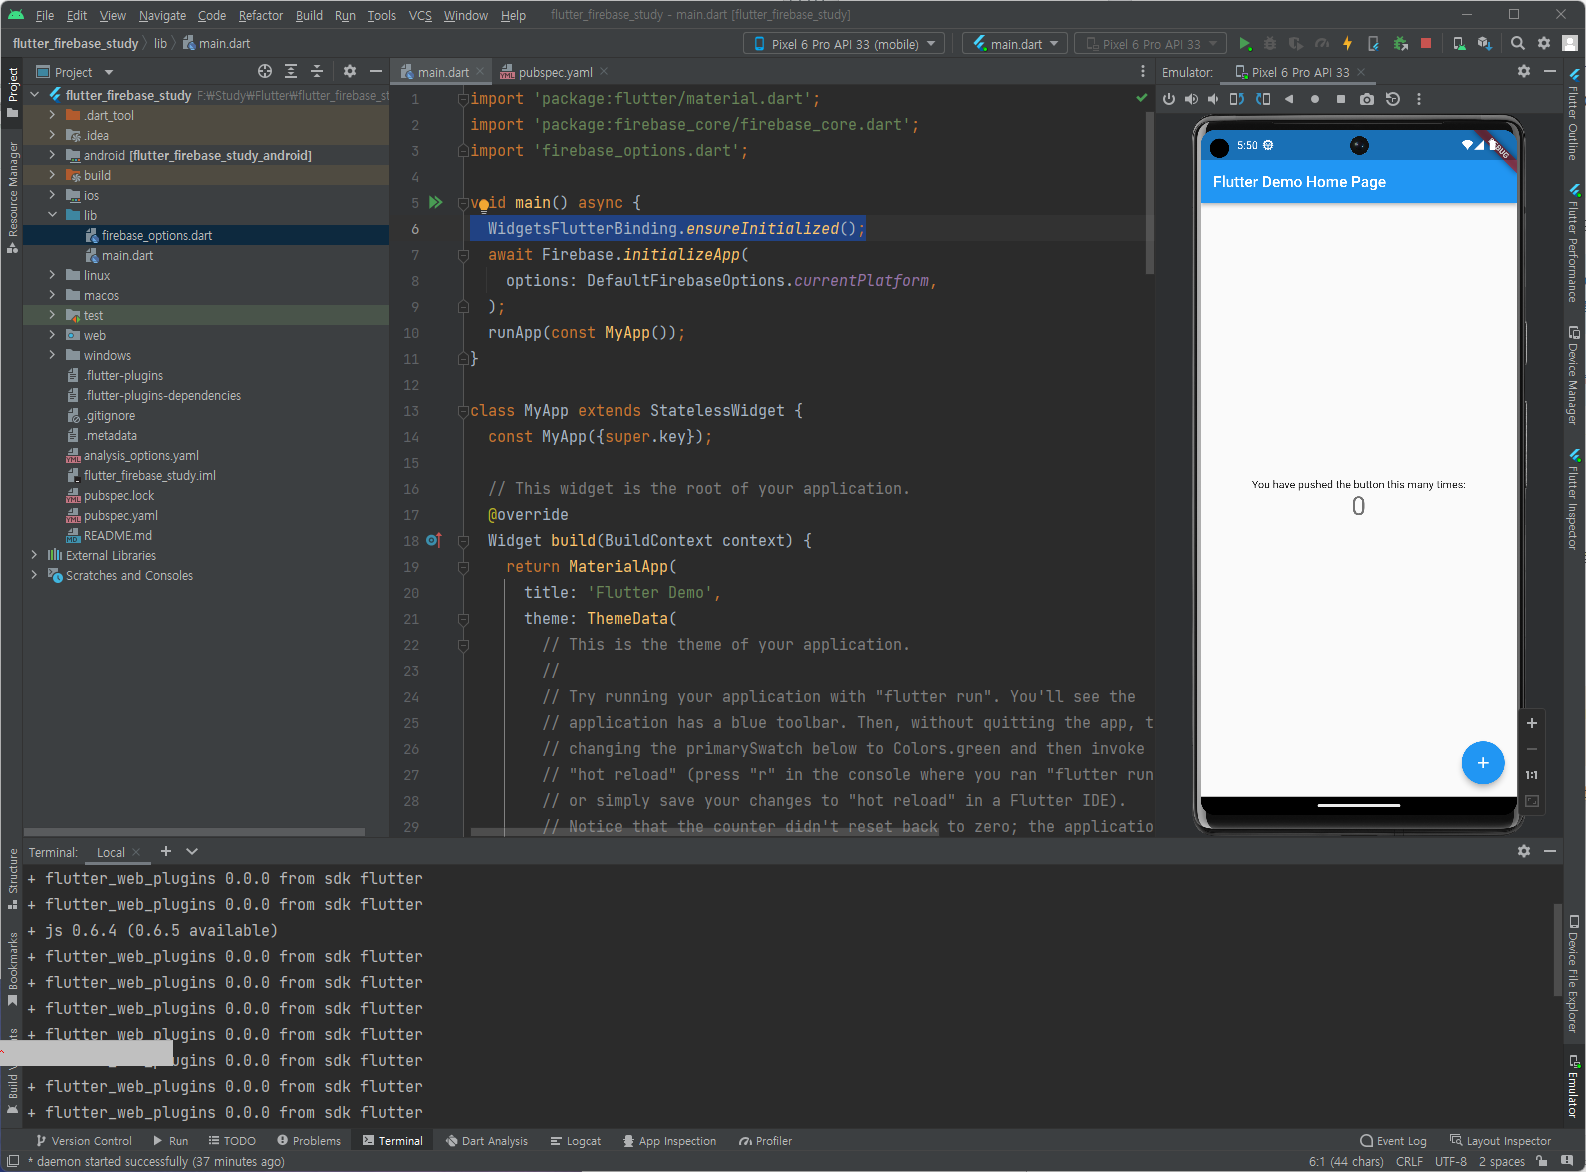This screenshot has height=1172, width=1586.
Task: Open main.dart in project tree
Action: point(127,255)
